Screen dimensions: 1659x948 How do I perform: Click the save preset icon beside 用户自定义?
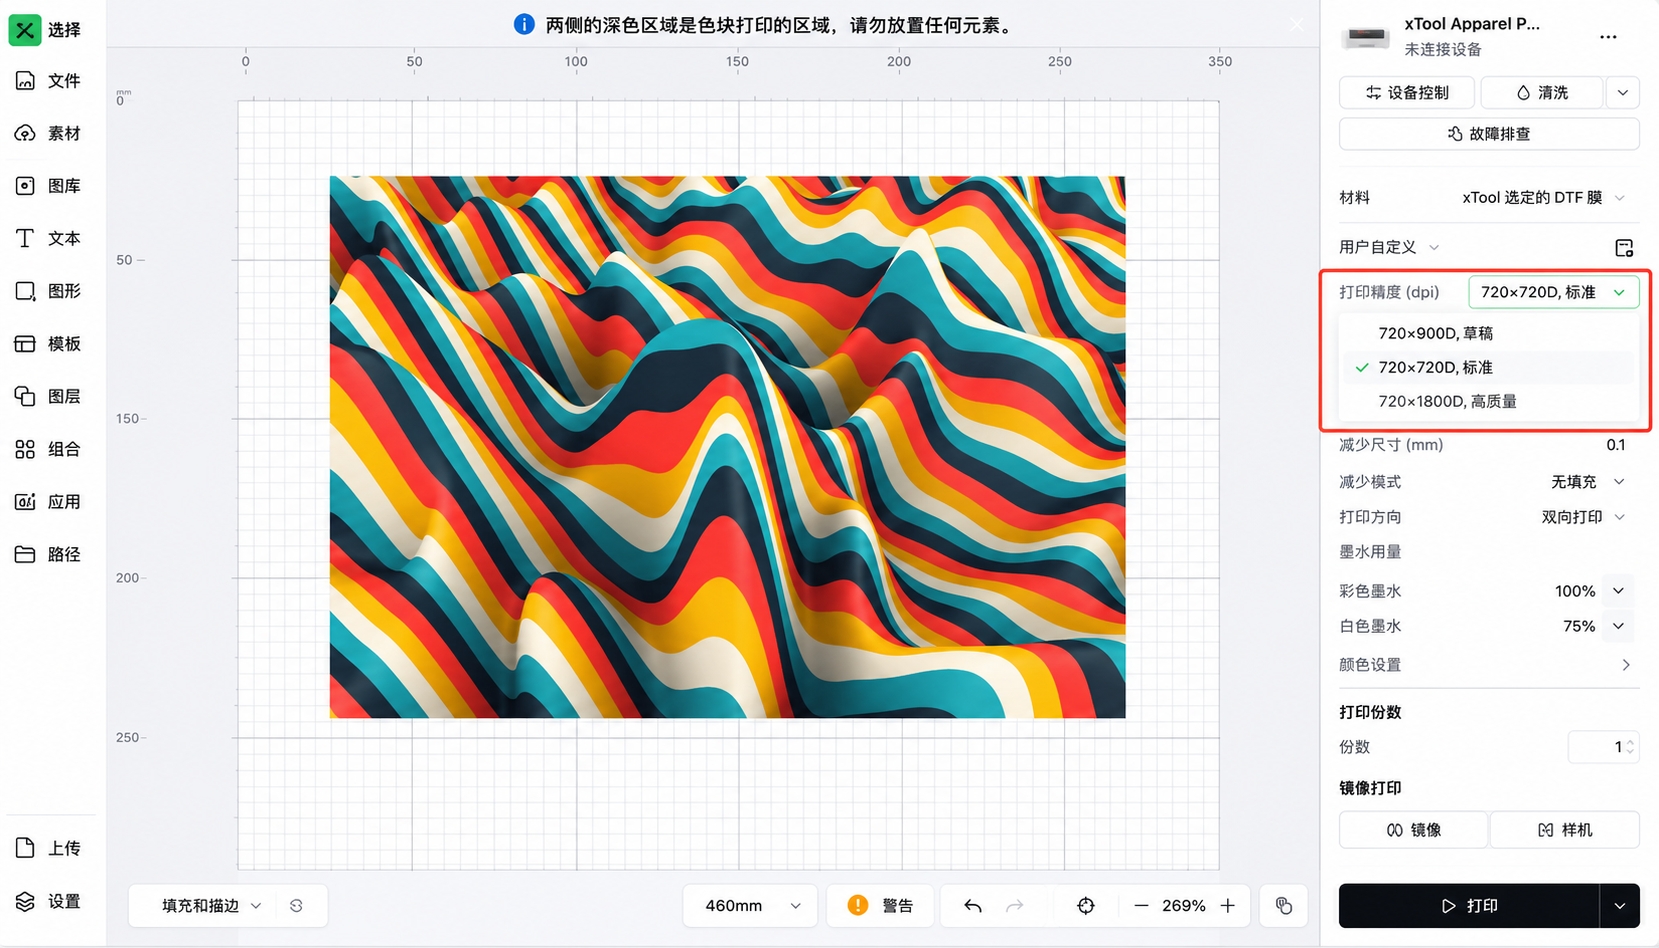[x=1624, y=247]
